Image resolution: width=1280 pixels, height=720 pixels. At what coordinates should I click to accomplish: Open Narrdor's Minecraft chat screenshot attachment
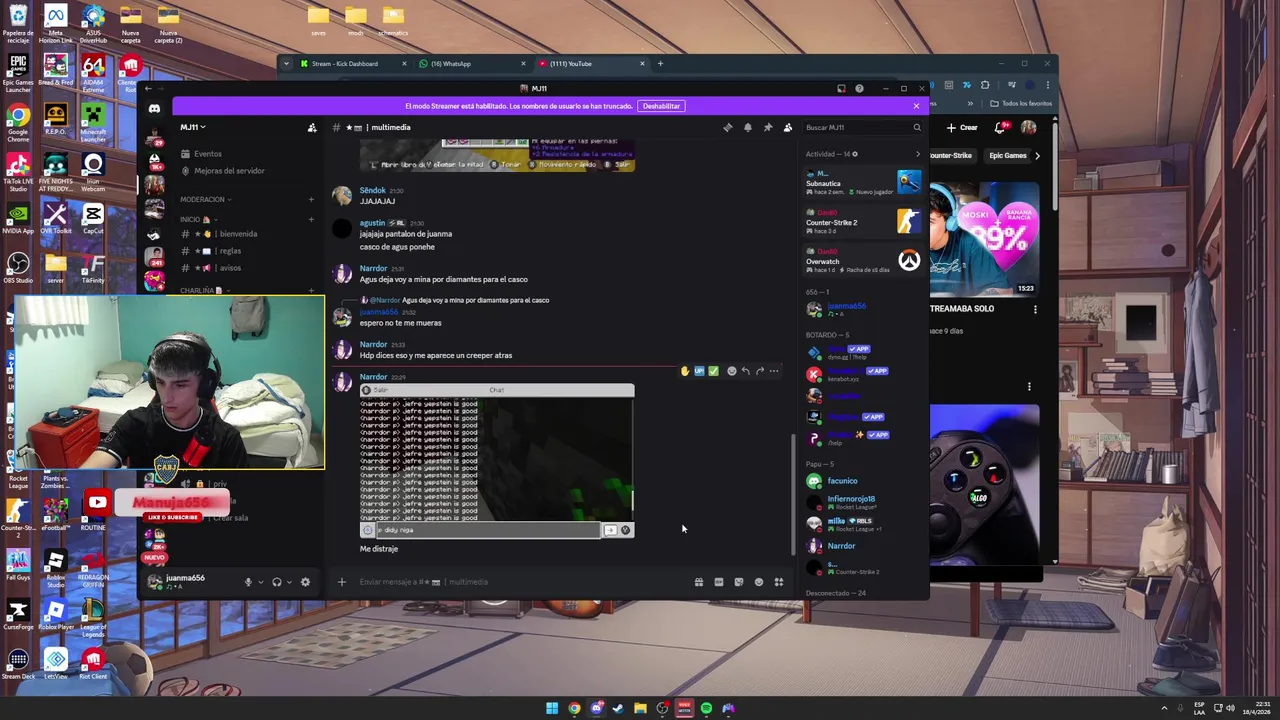click(x=497, y=460)
